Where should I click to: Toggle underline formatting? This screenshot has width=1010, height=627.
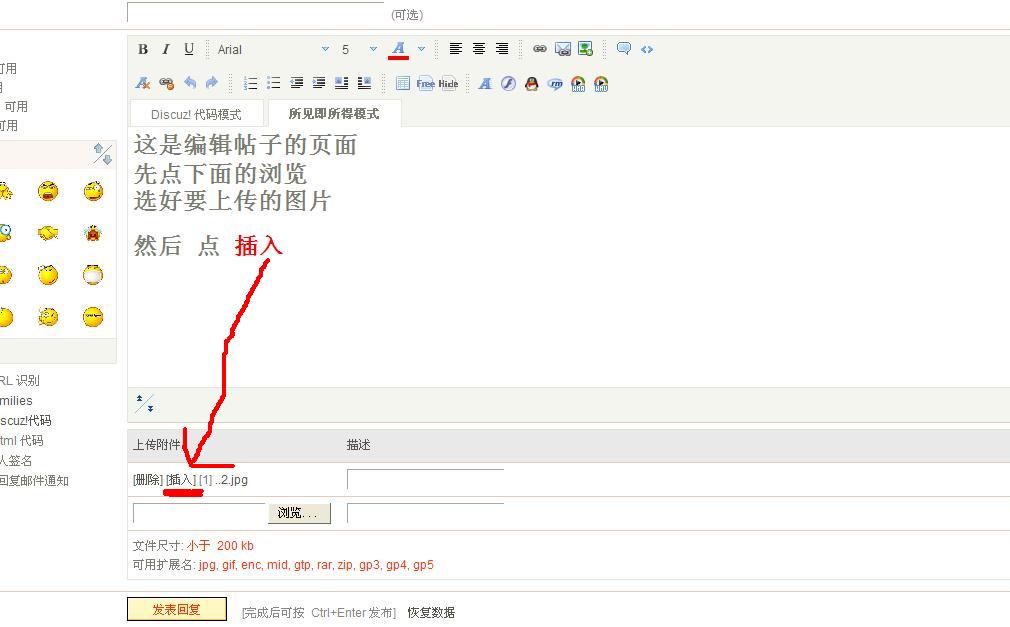(189, 49)
